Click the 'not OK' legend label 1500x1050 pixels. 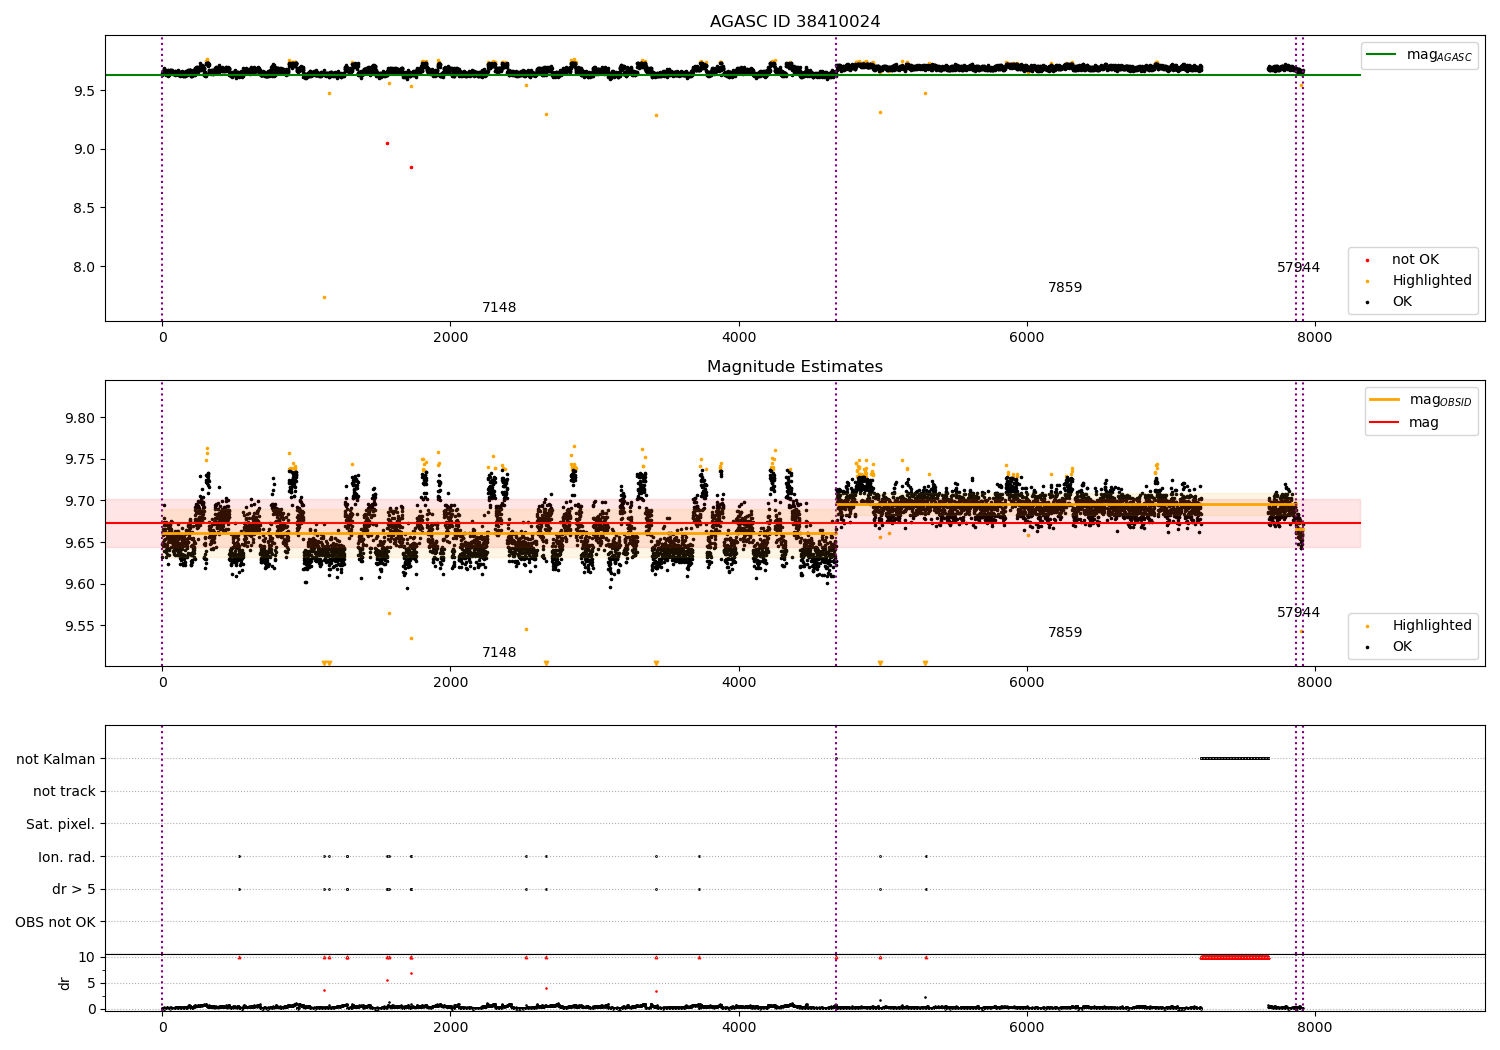(x=1415, y=259)
